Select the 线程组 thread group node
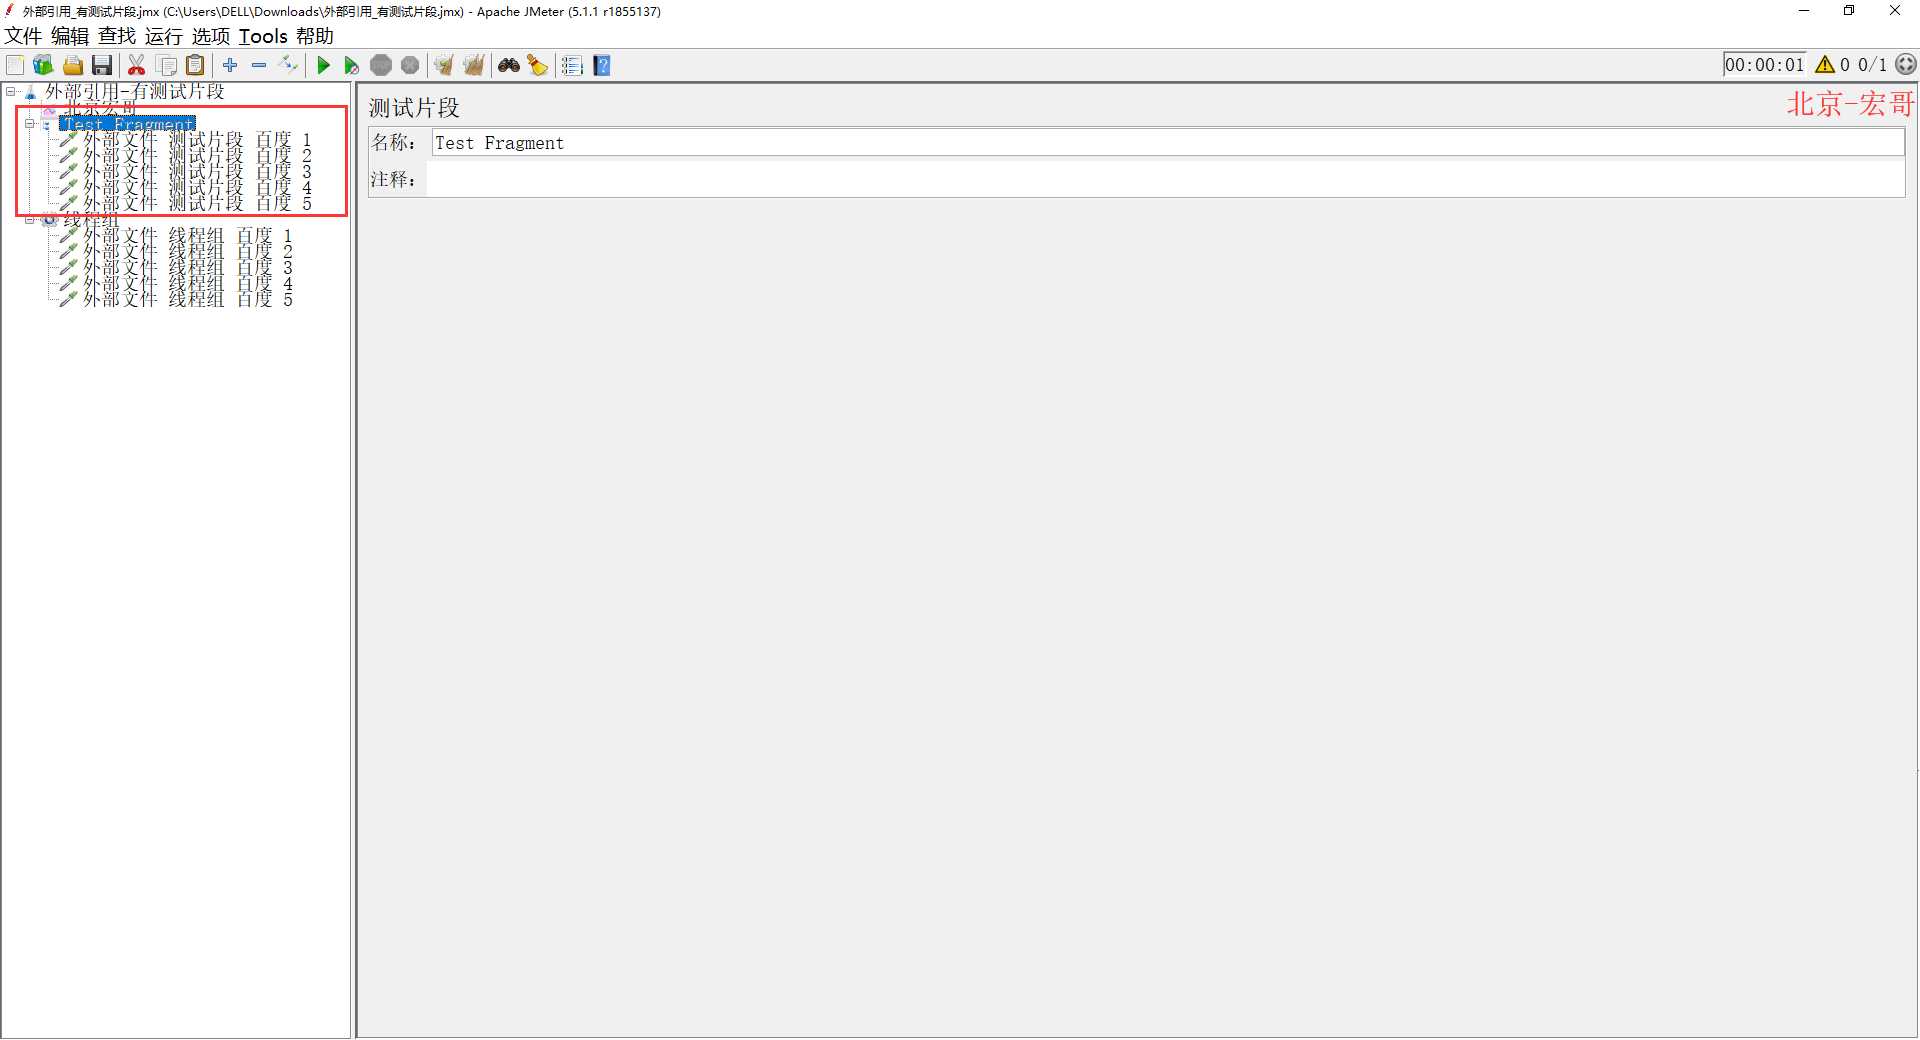Screen dimensions: 1920x1040 pyautogui.click(x=91, y=220)
